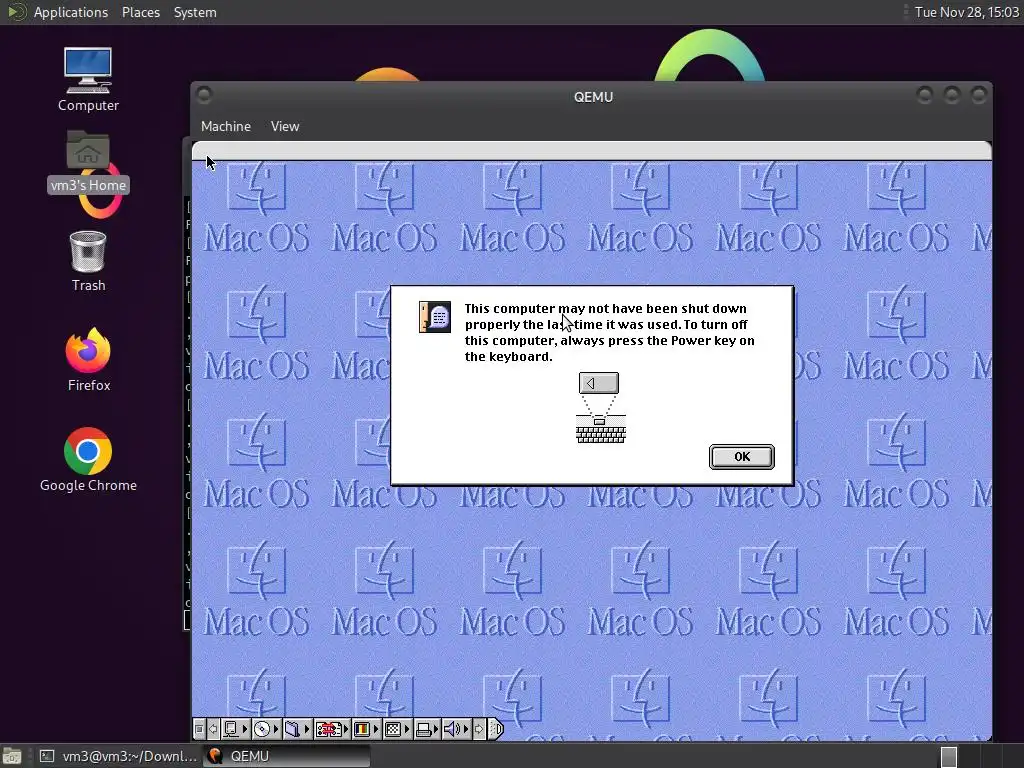Collapse the Control Strip using its end tab
This screenshot has width=1024, height=768.
[496, 729]
